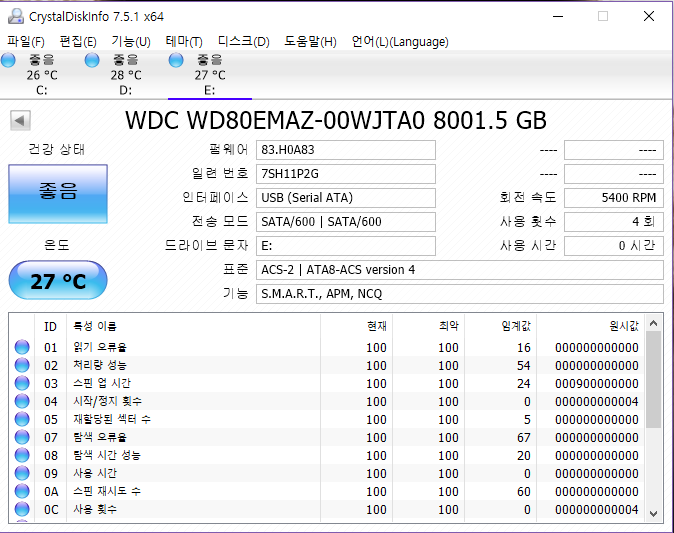
Task: Click the disk title WDC WD80EMAZ-00WJTA0 8001.5 GB
Action: click(x=336, y=120)
